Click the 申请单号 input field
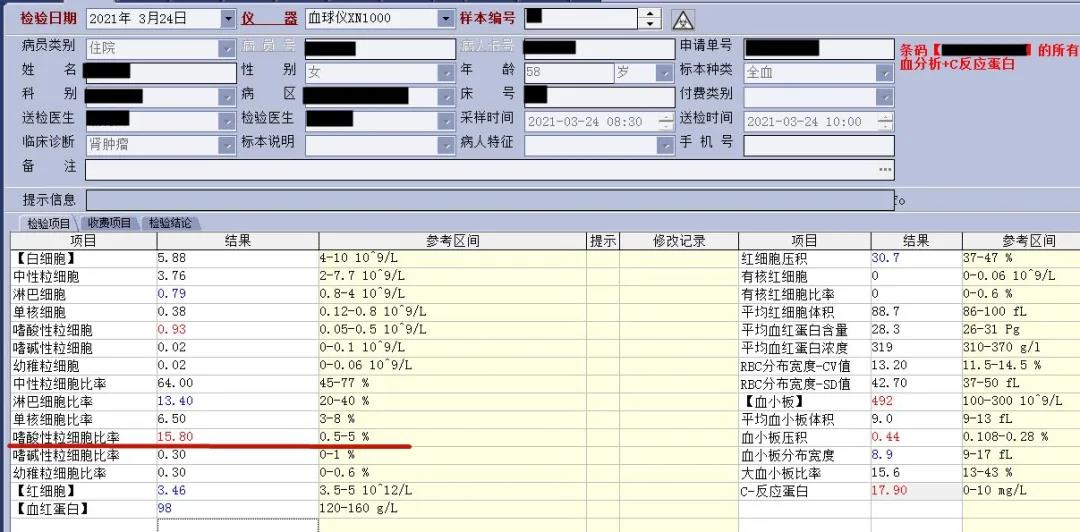 coord(818,49)
